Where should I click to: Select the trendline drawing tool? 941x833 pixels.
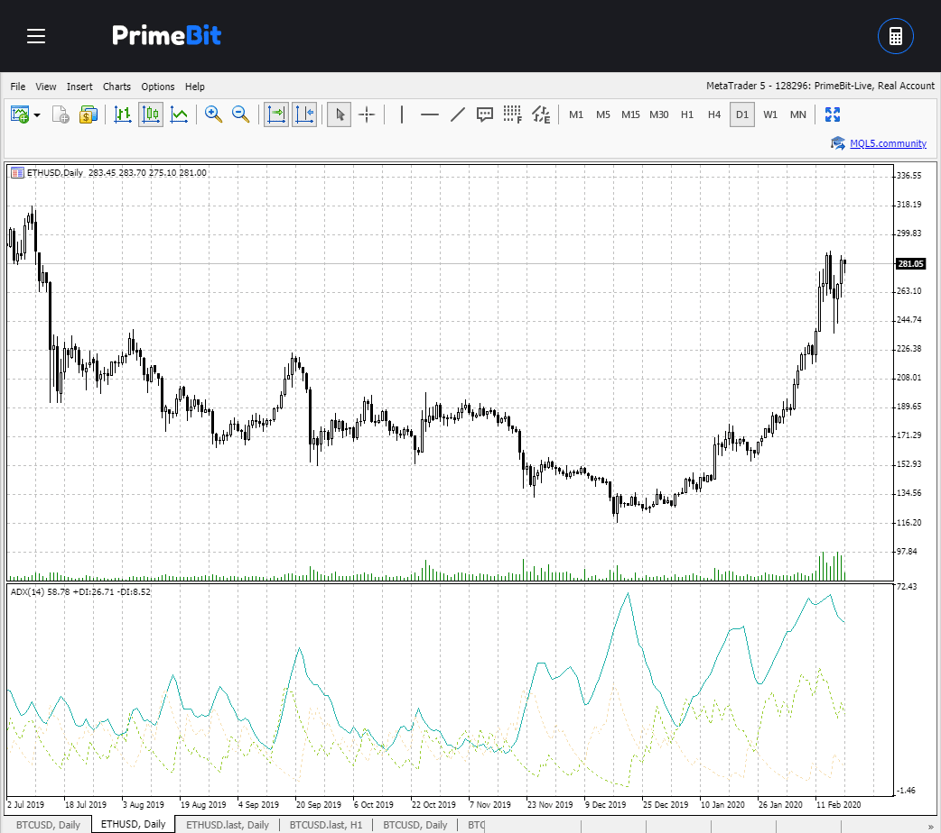[x=458, y=114]
